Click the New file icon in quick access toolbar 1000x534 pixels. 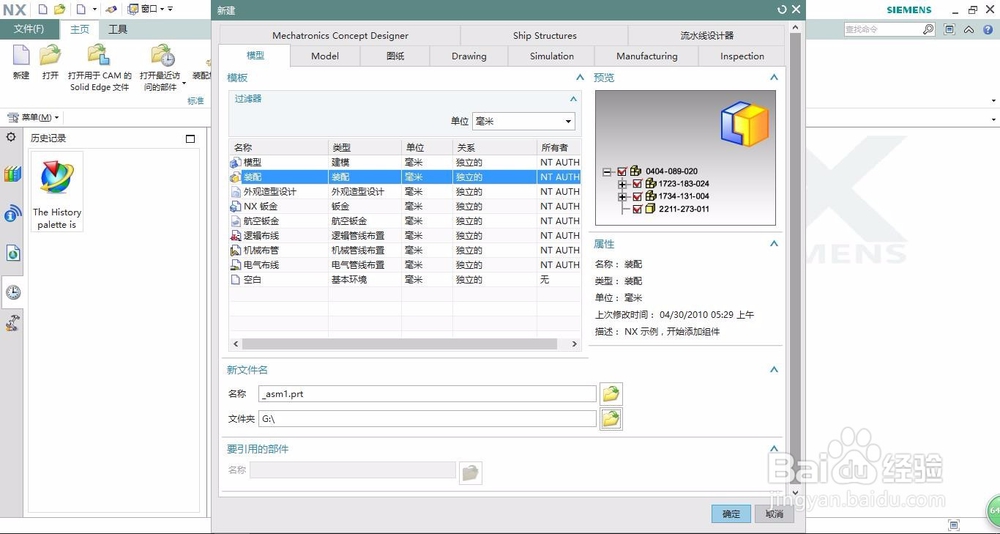pyautogui.click(x=43, y=9)
